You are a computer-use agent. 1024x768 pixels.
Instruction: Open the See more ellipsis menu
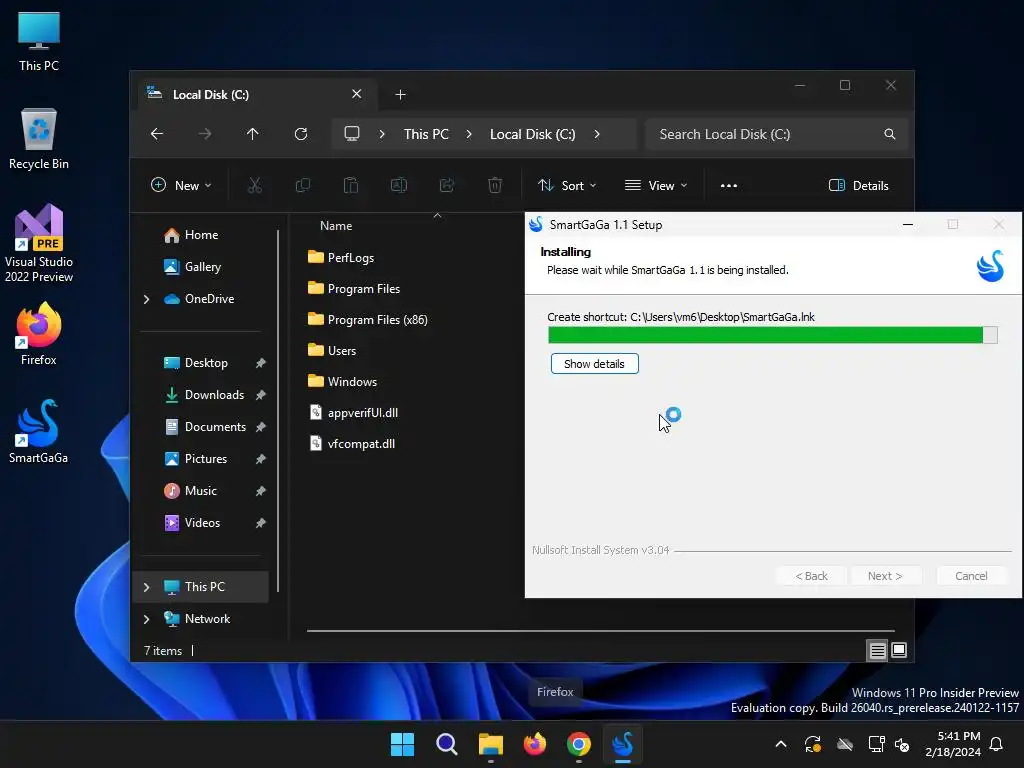coord(729,185)
